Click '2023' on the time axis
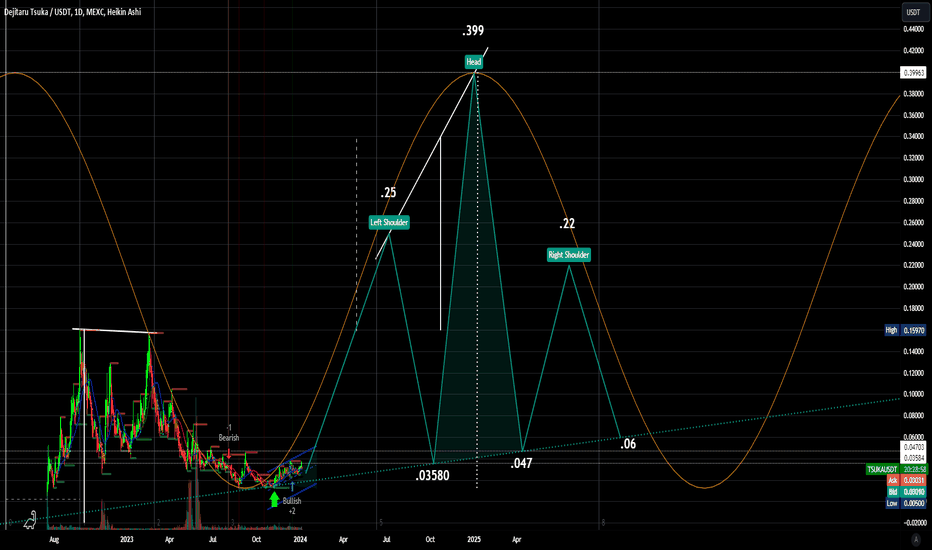This screenshot has height=550, width=932. point(127,540)
